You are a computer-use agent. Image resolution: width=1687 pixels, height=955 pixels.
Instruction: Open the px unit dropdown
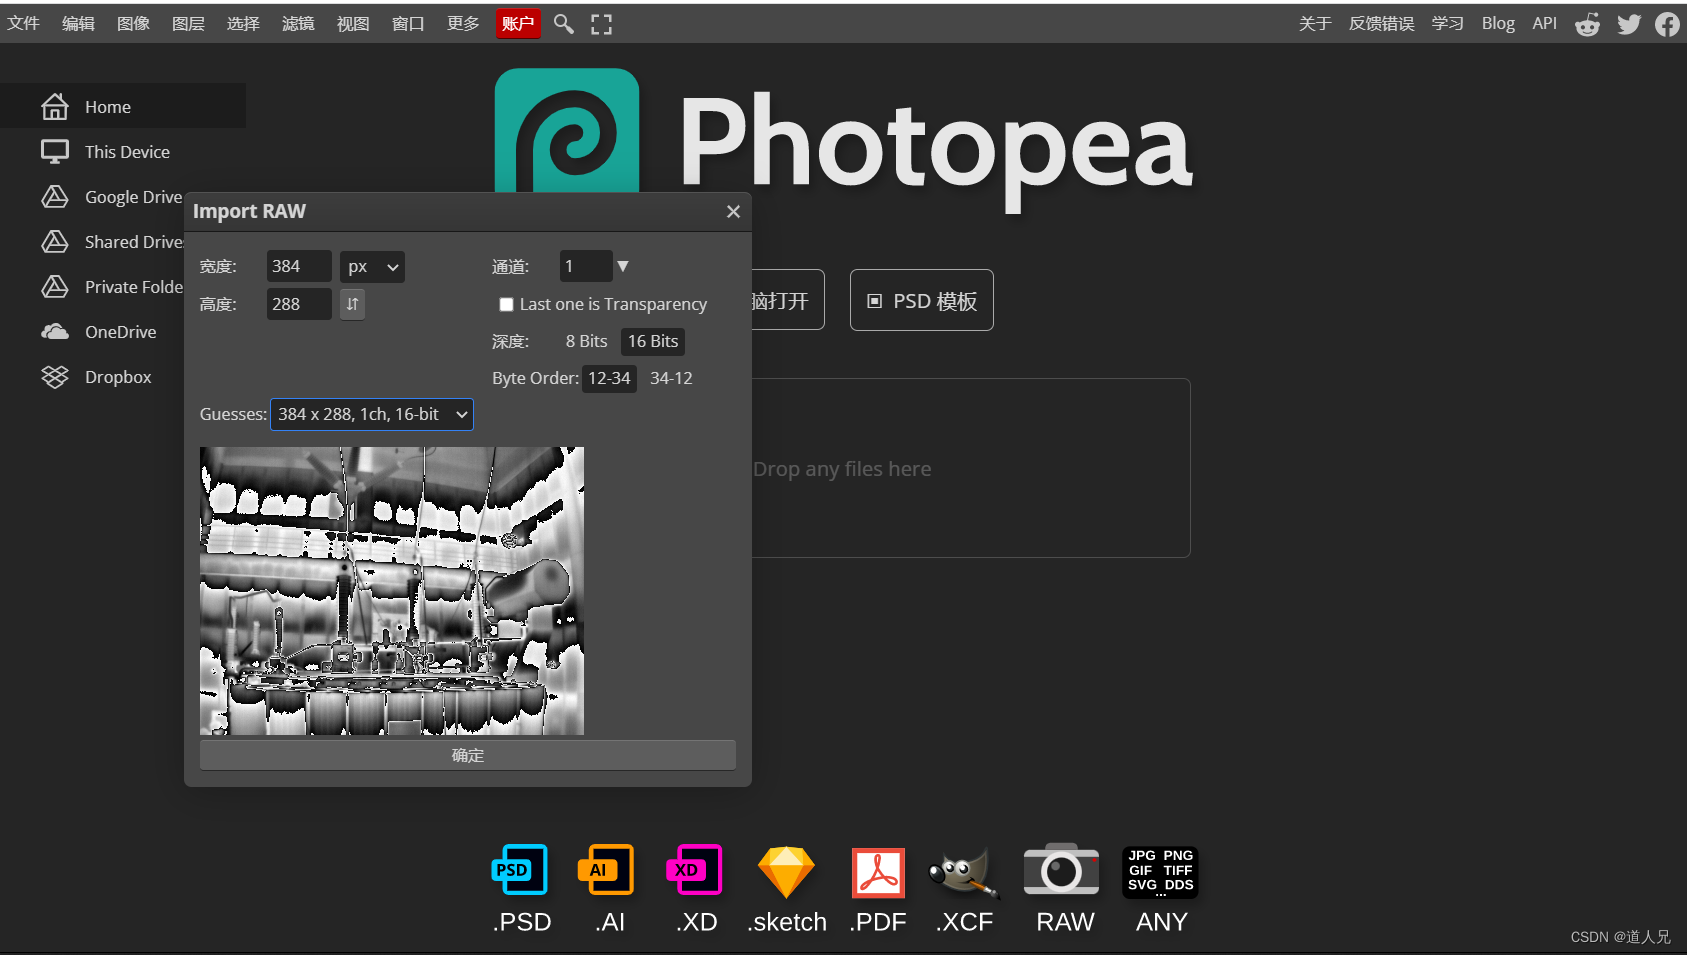[x=372, y=266]
